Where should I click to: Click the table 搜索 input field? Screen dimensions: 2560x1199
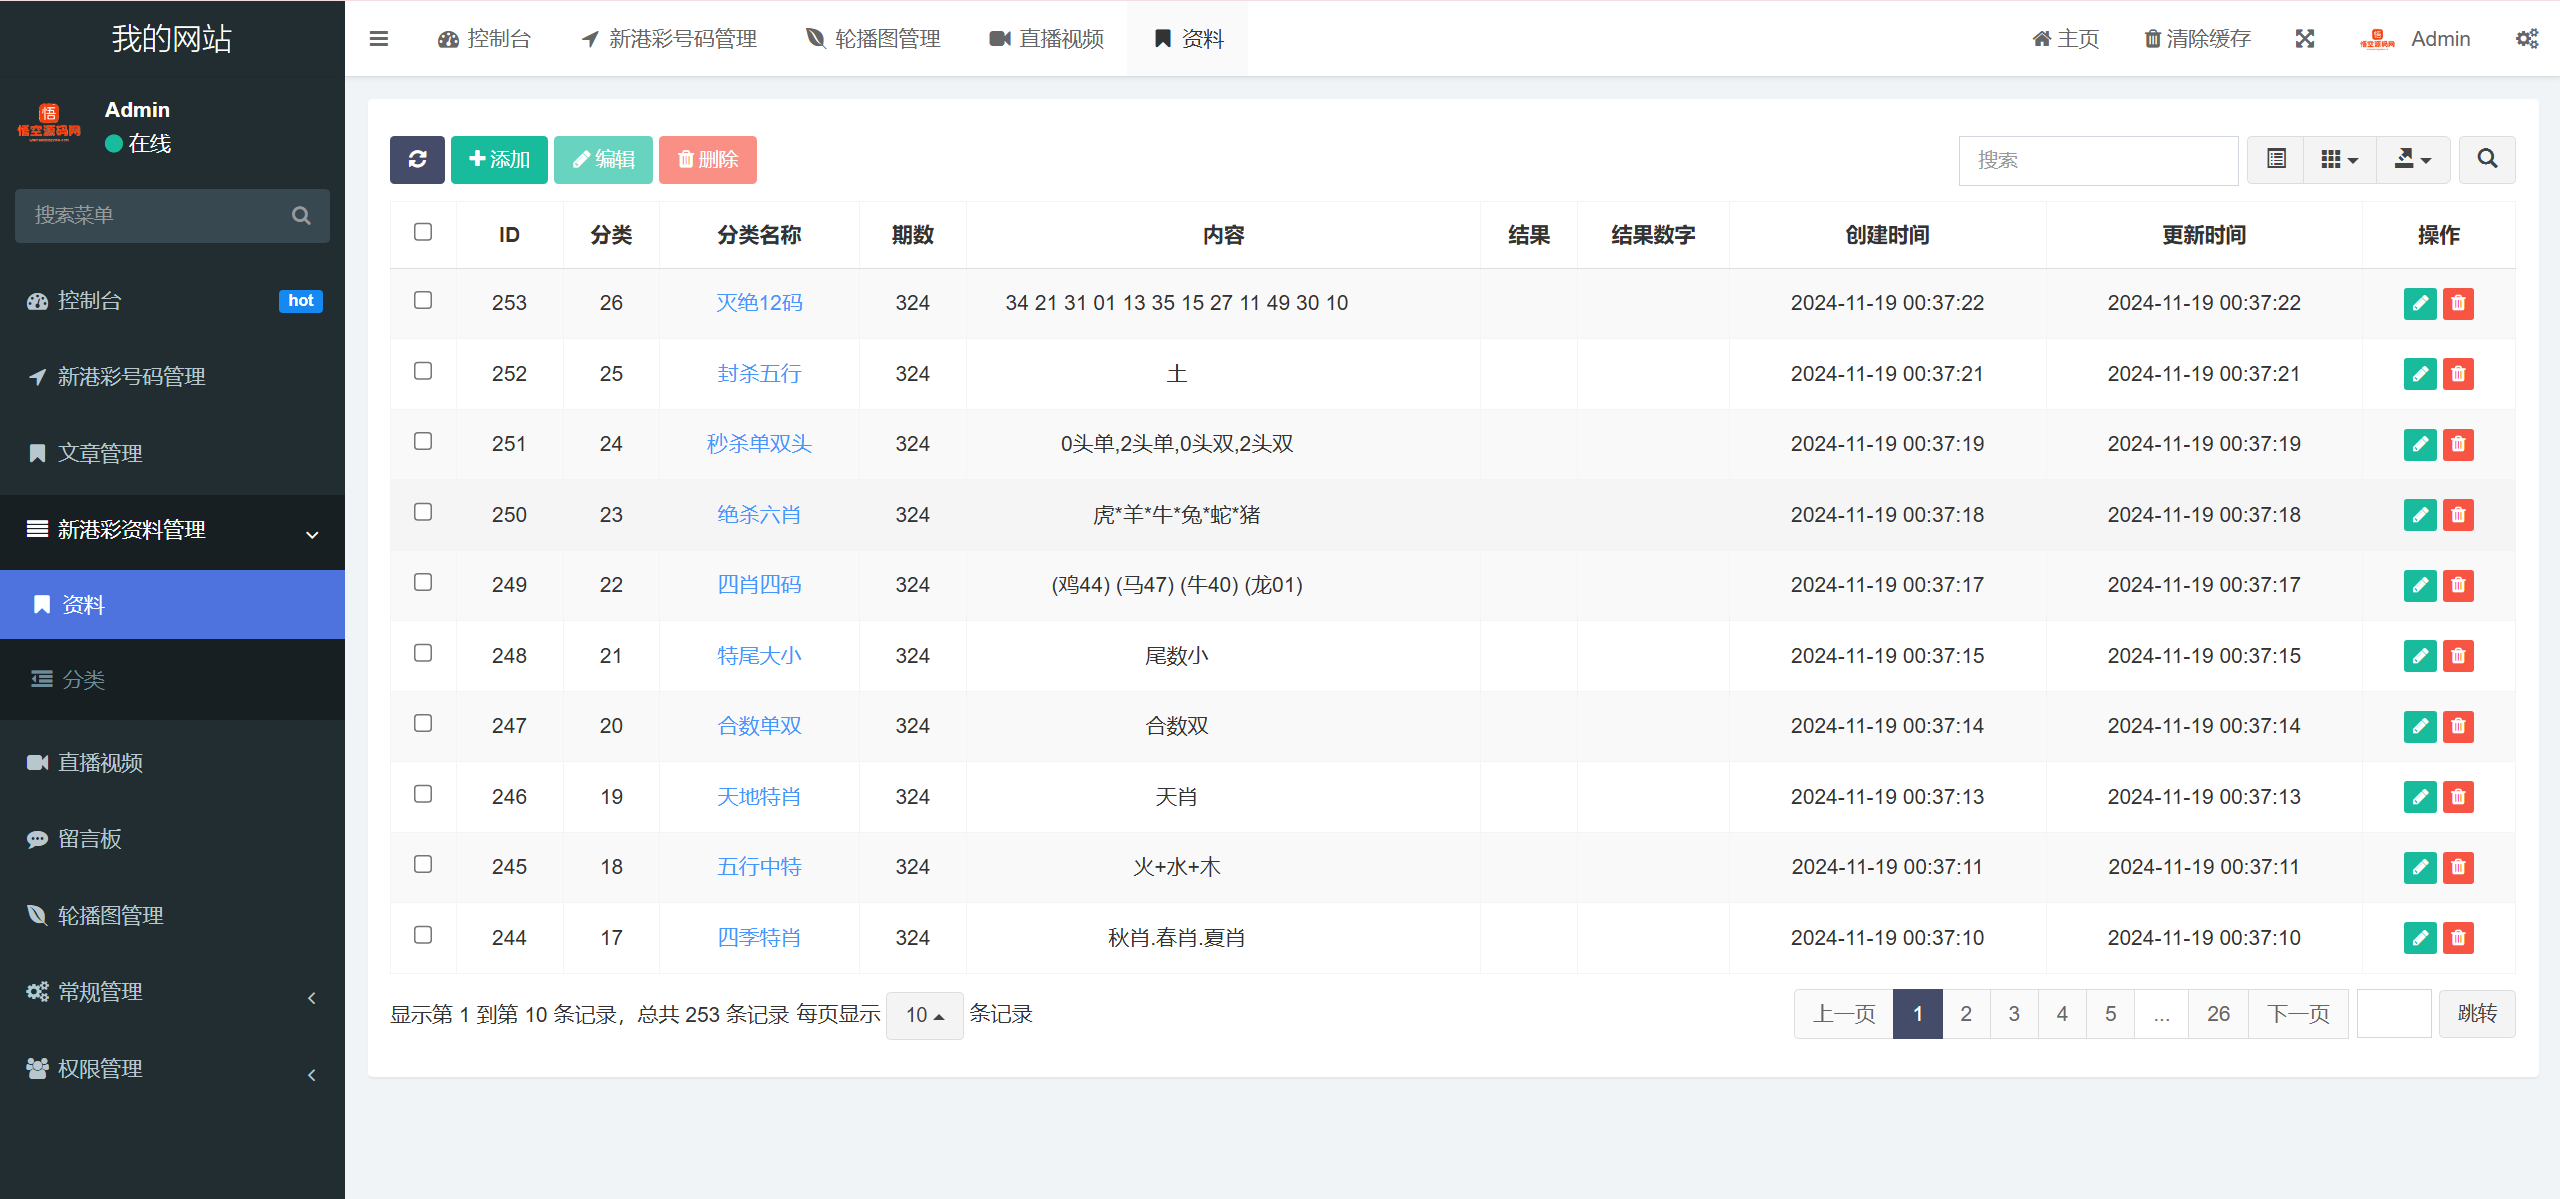(2098, 160)
